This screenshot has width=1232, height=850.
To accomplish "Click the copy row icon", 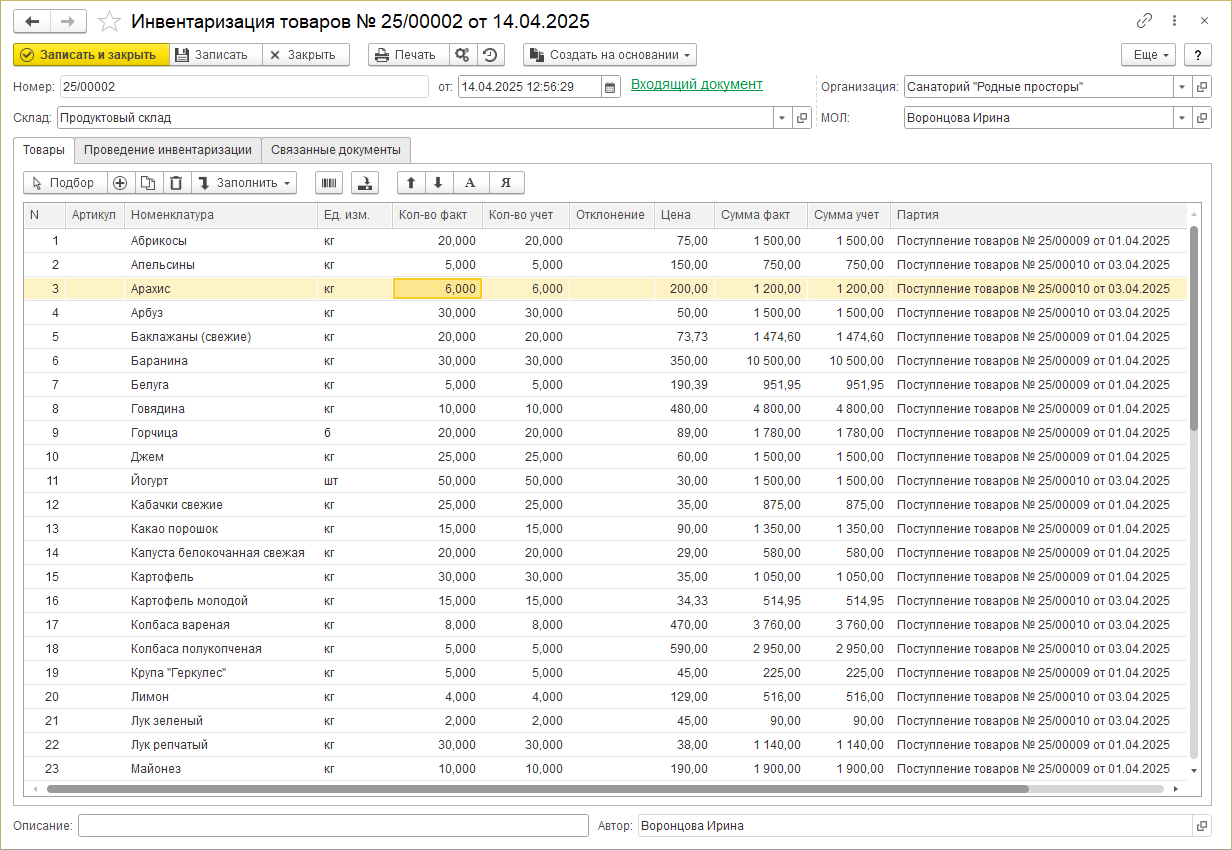I will point(148,183).
